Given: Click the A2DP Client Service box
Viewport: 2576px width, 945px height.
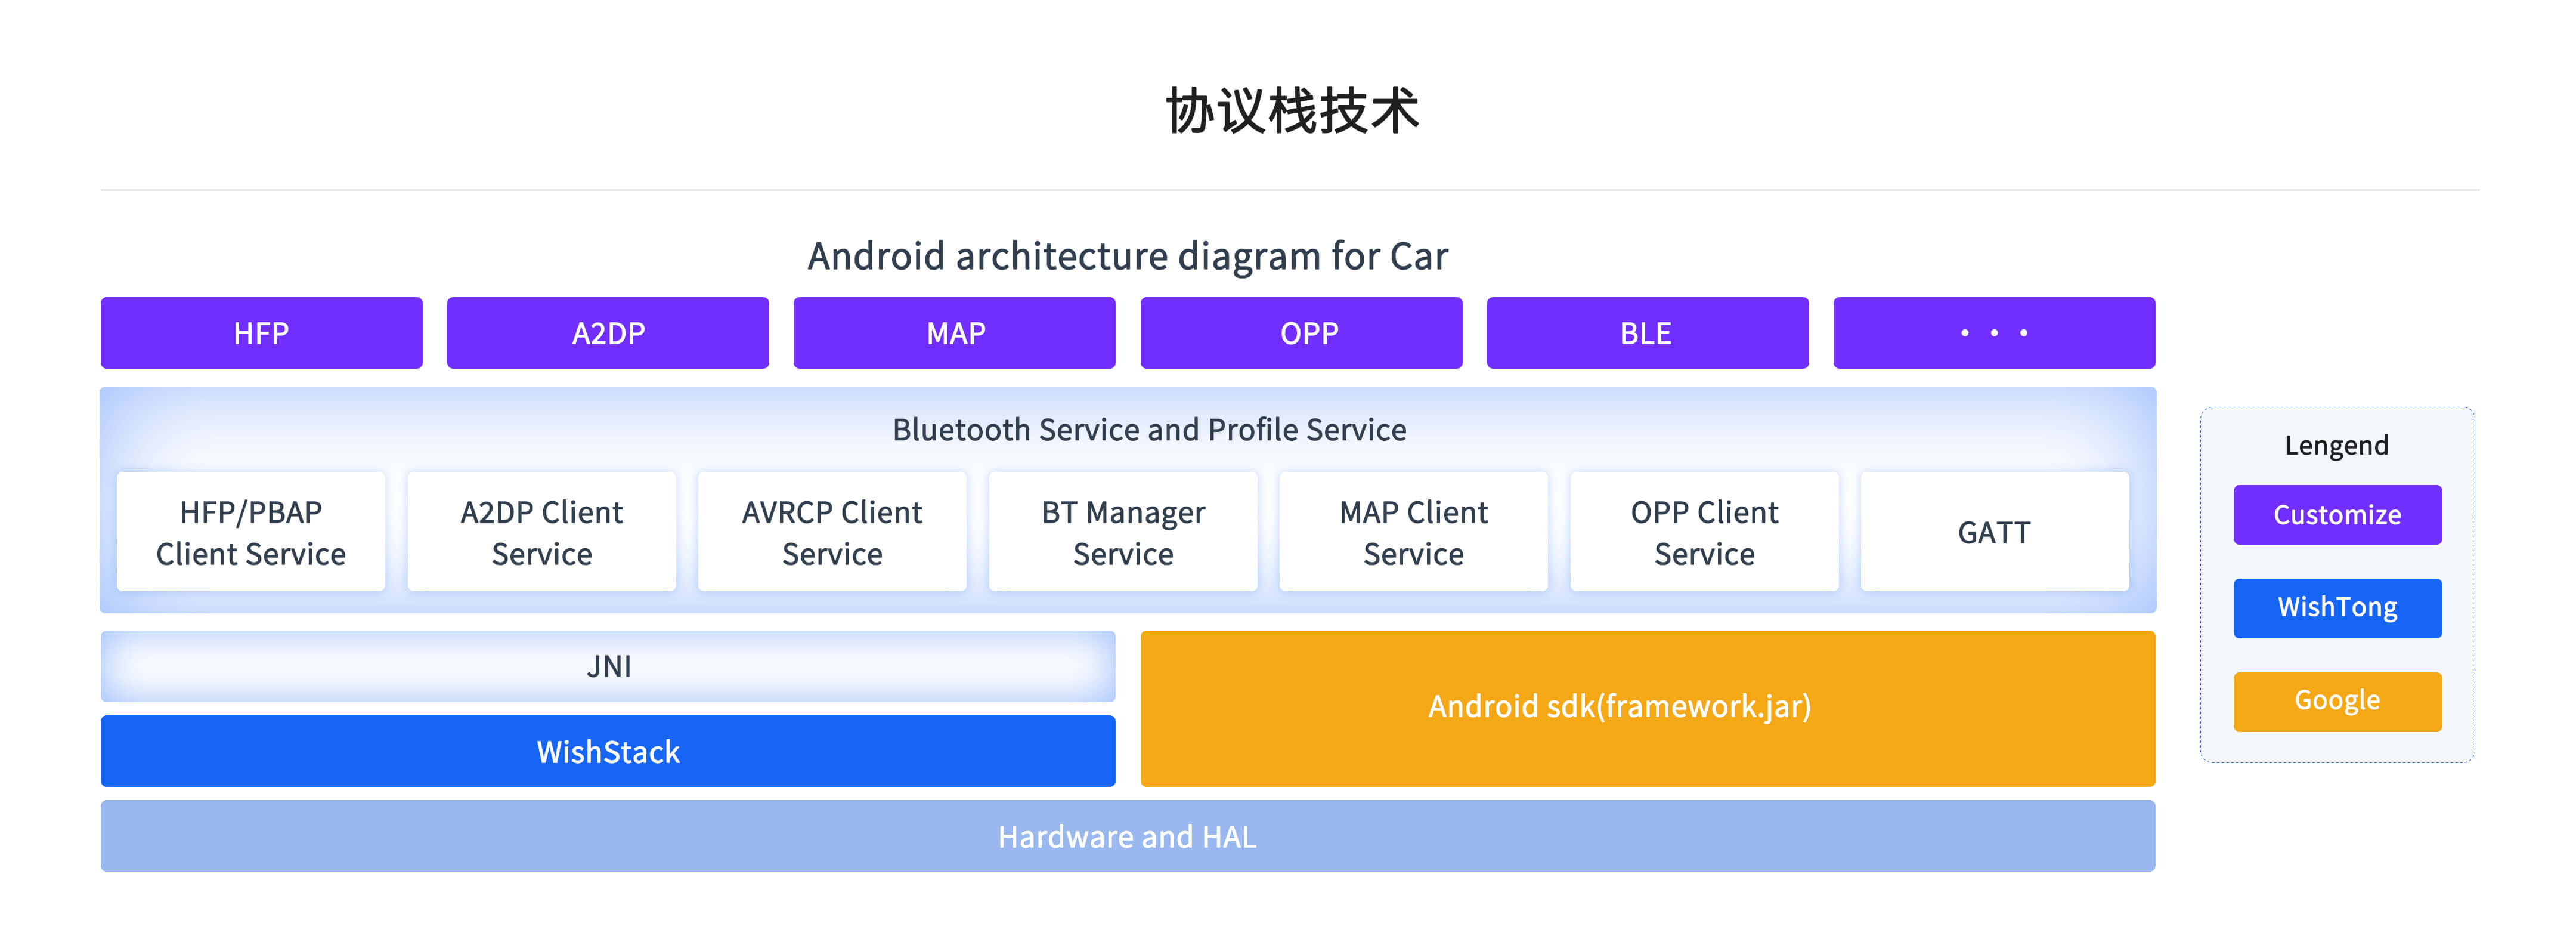Looking at the screenshot, I should click(x=541, y=532).
